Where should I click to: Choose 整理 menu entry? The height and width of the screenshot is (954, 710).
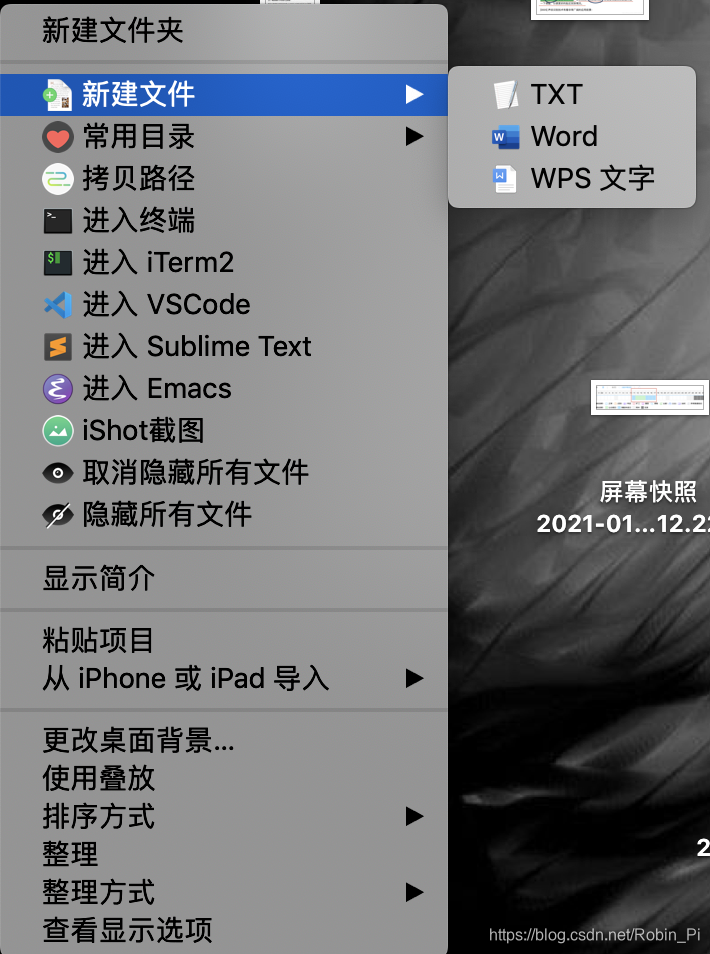[x=224, y=854]
